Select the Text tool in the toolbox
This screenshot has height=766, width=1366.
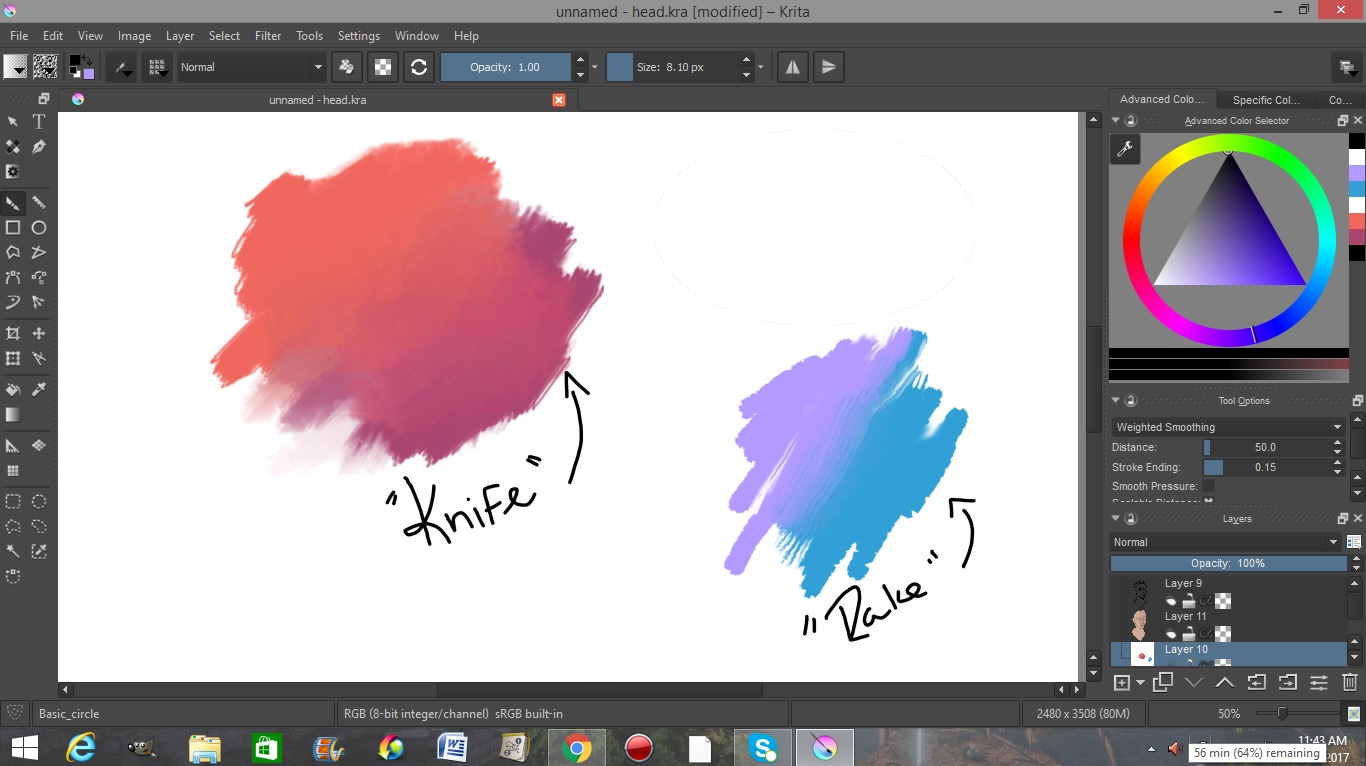(39, 122)
